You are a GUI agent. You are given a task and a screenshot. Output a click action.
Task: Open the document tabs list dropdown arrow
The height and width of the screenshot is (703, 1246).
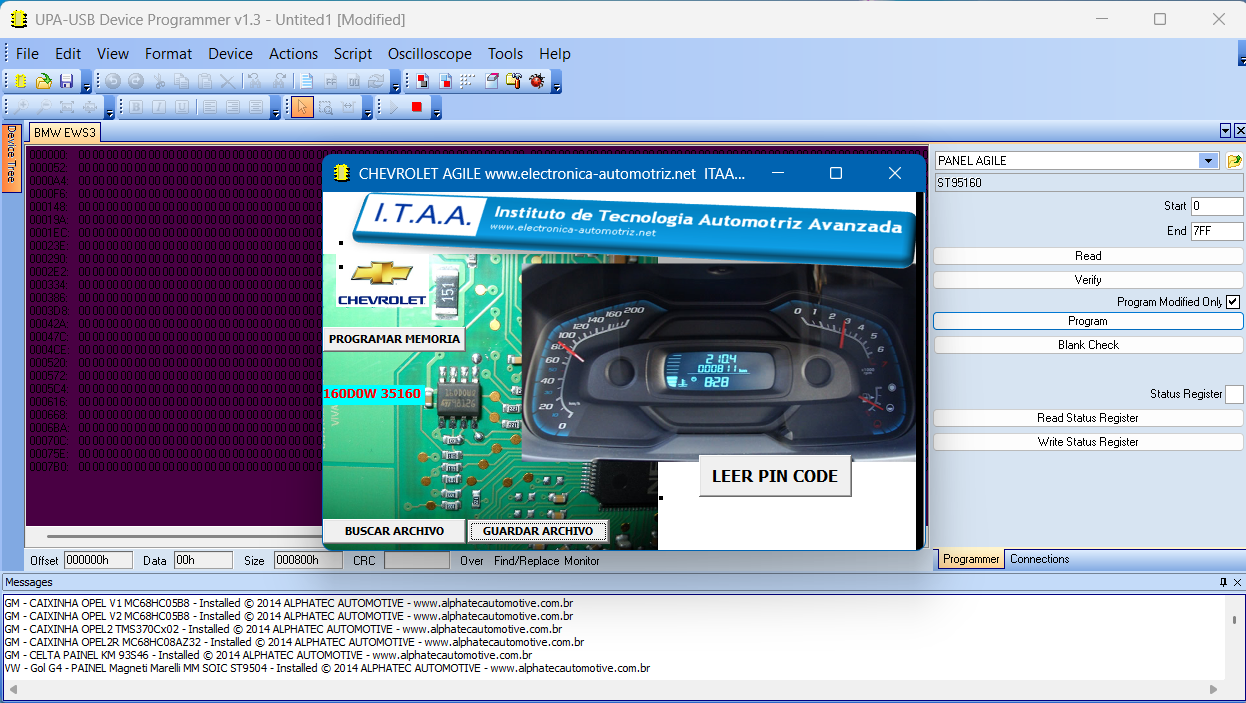pyautogui.click(x=1226, y=131)
